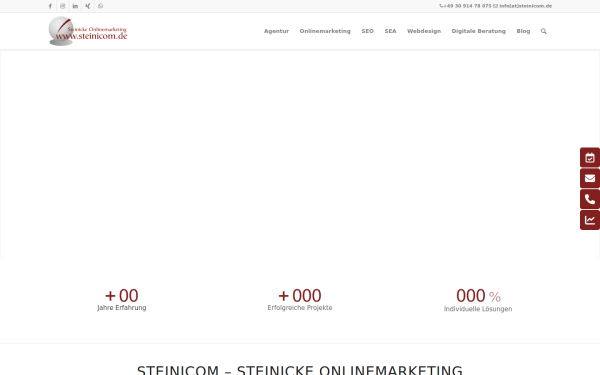
Task: Click the search magnifier icon in navigation
Action: (543, 31)
